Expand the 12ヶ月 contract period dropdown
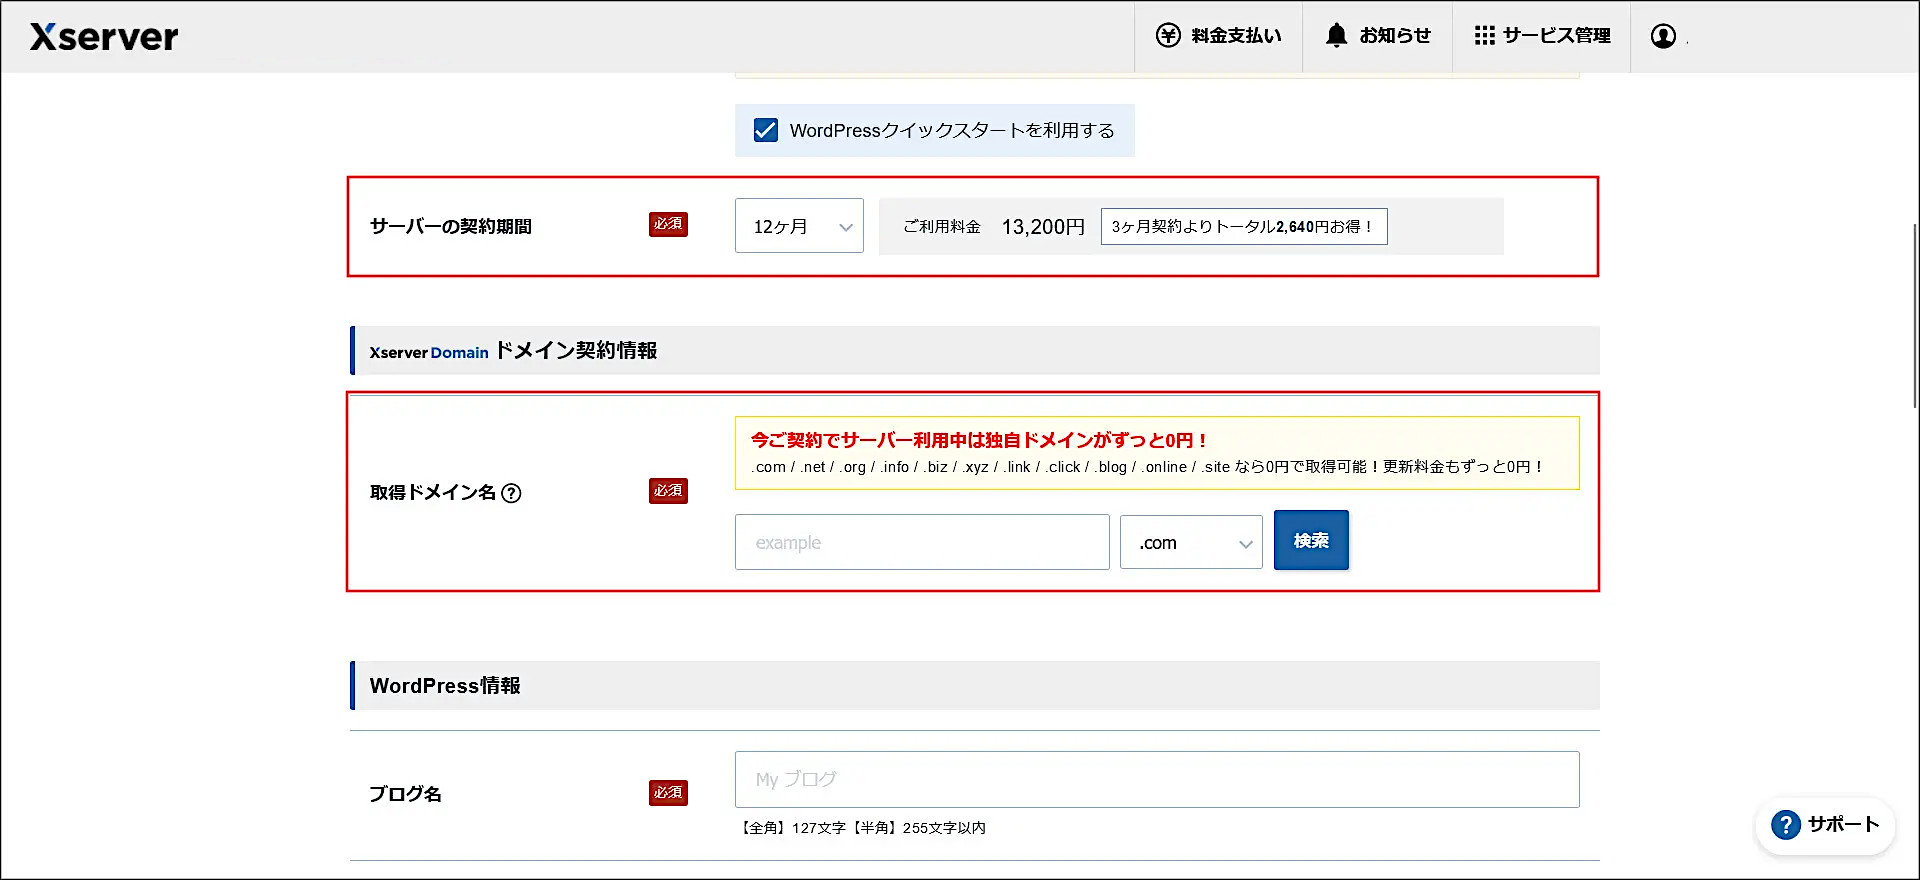The width and height of the screenshot is (1920, 880). (x=799, y=226)
